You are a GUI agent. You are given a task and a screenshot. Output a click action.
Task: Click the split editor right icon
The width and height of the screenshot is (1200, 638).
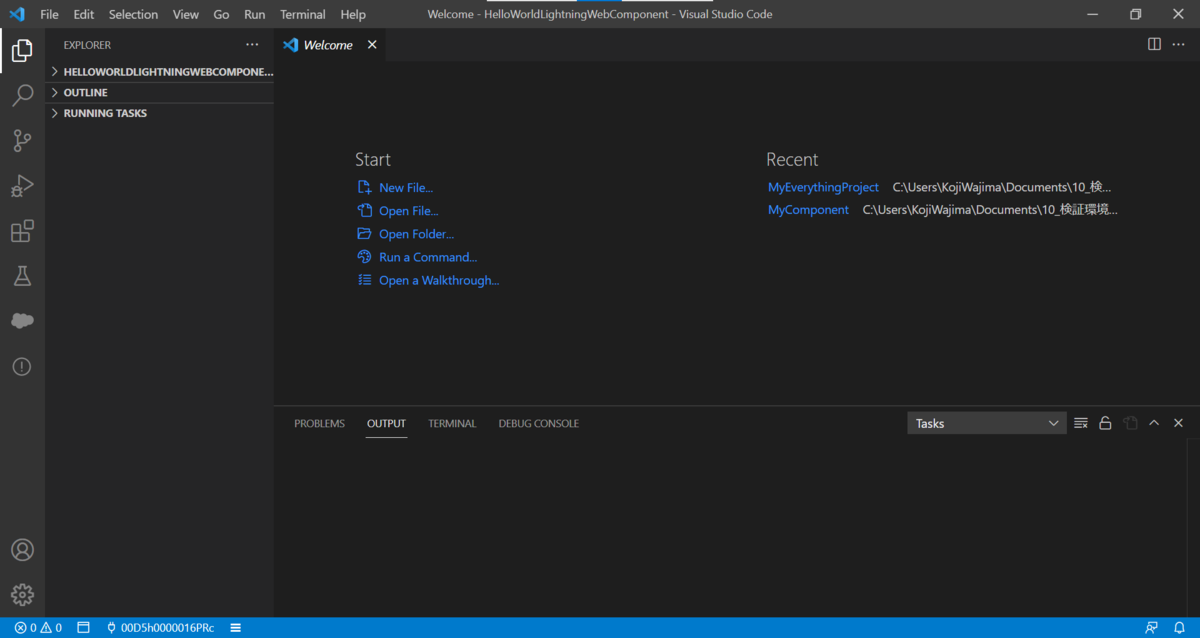(x=1154, y=45)
